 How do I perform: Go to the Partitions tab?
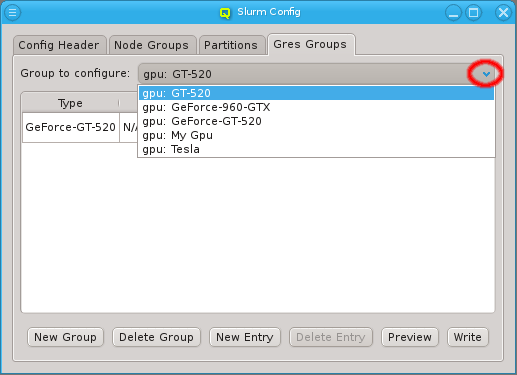click(x=231, y=45)
